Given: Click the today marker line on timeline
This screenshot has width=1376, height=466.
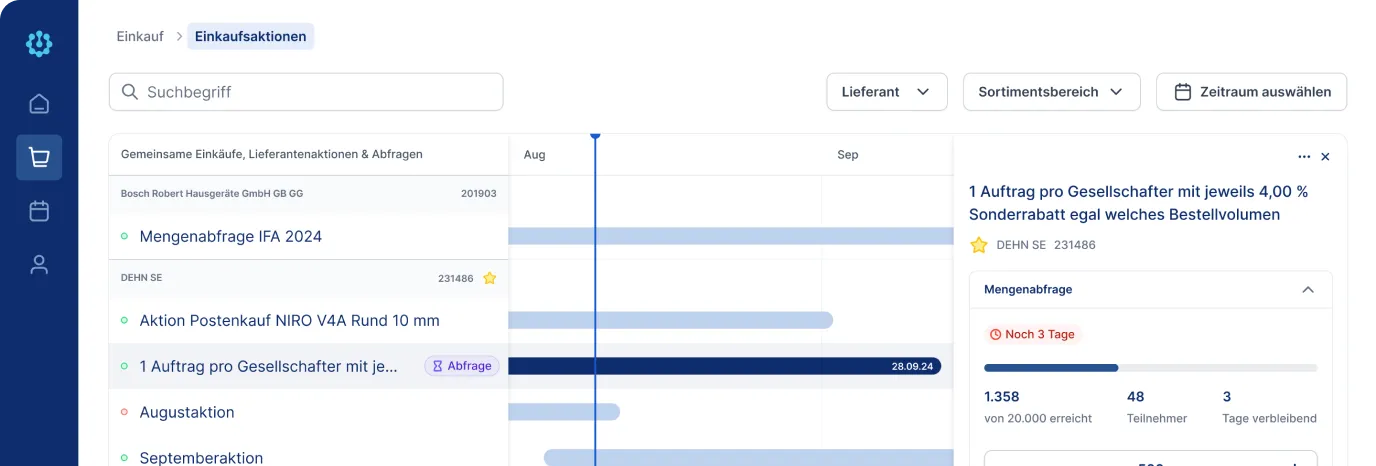Looking at the screenshot, I should click(x=595, y=300).
